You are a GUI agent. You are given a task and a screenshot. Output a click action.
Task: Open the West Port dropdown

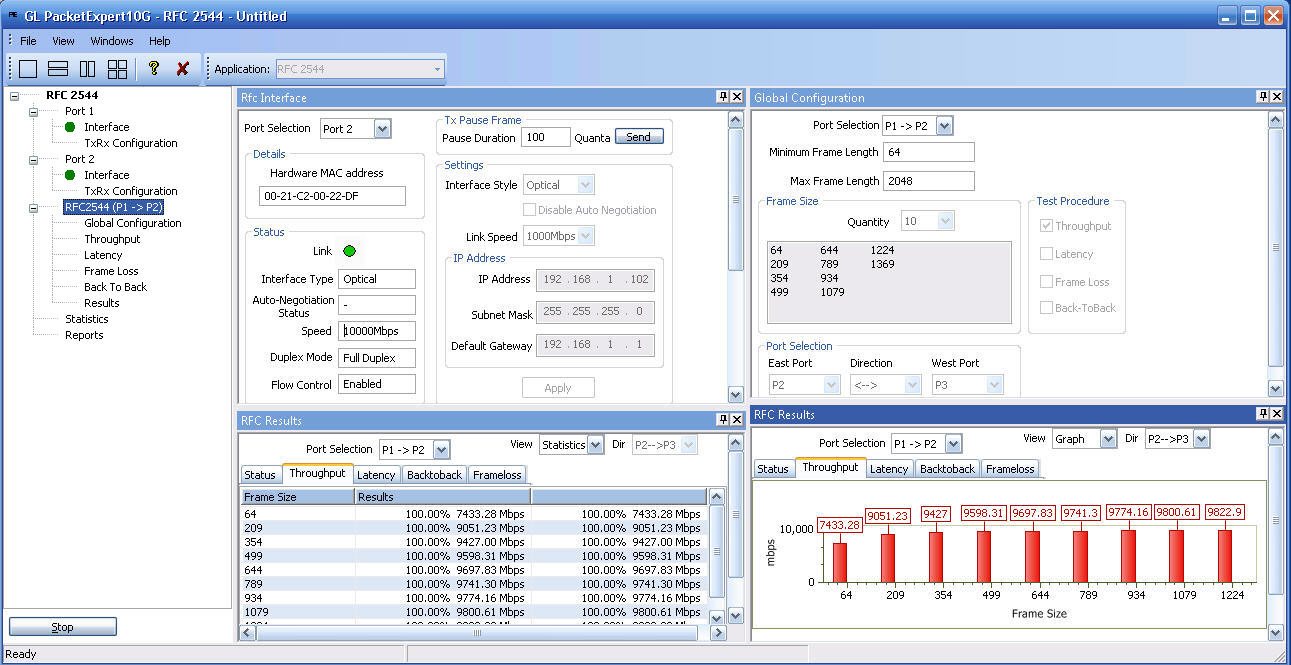(x=994, y=385)
